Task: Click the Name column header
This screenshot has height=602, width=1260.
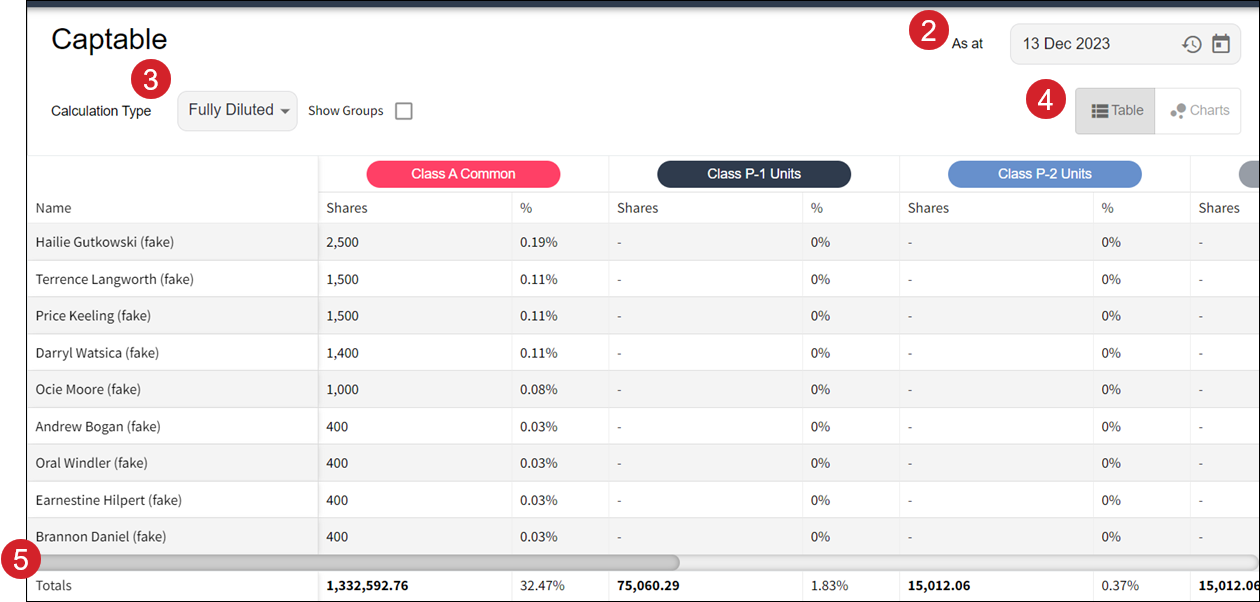Action: (x=54, y=208)
